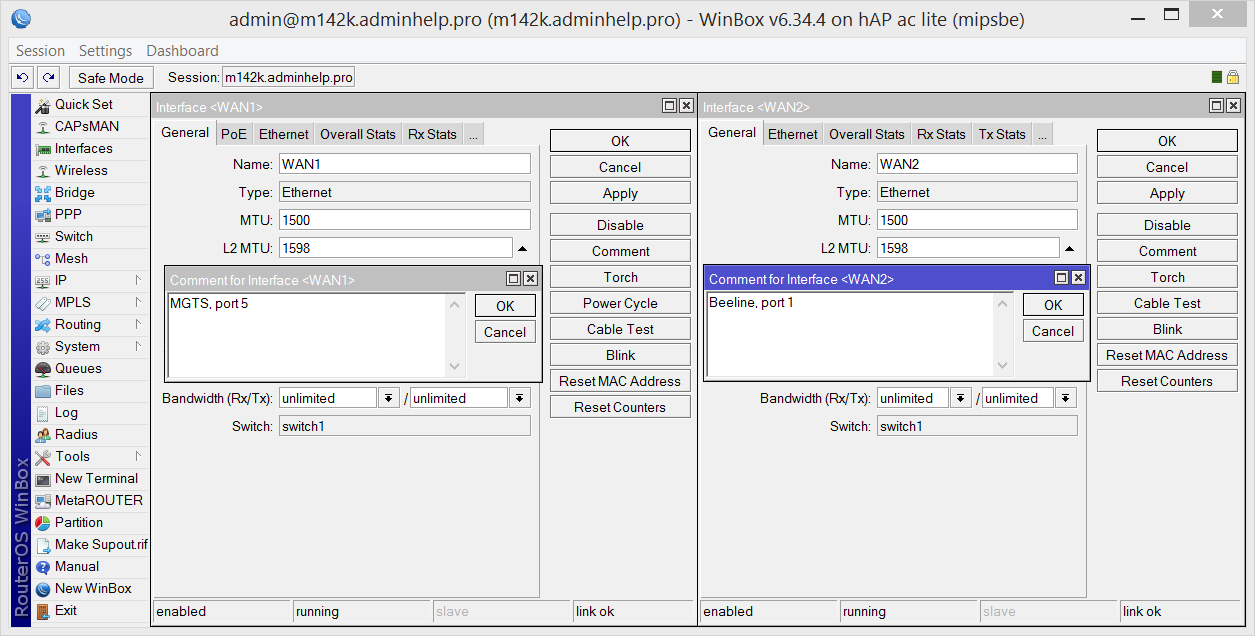This screenshot has height=636, width=1255.
Task: Cancel the WAN2 comment dialog
Action: point(1053,331)
